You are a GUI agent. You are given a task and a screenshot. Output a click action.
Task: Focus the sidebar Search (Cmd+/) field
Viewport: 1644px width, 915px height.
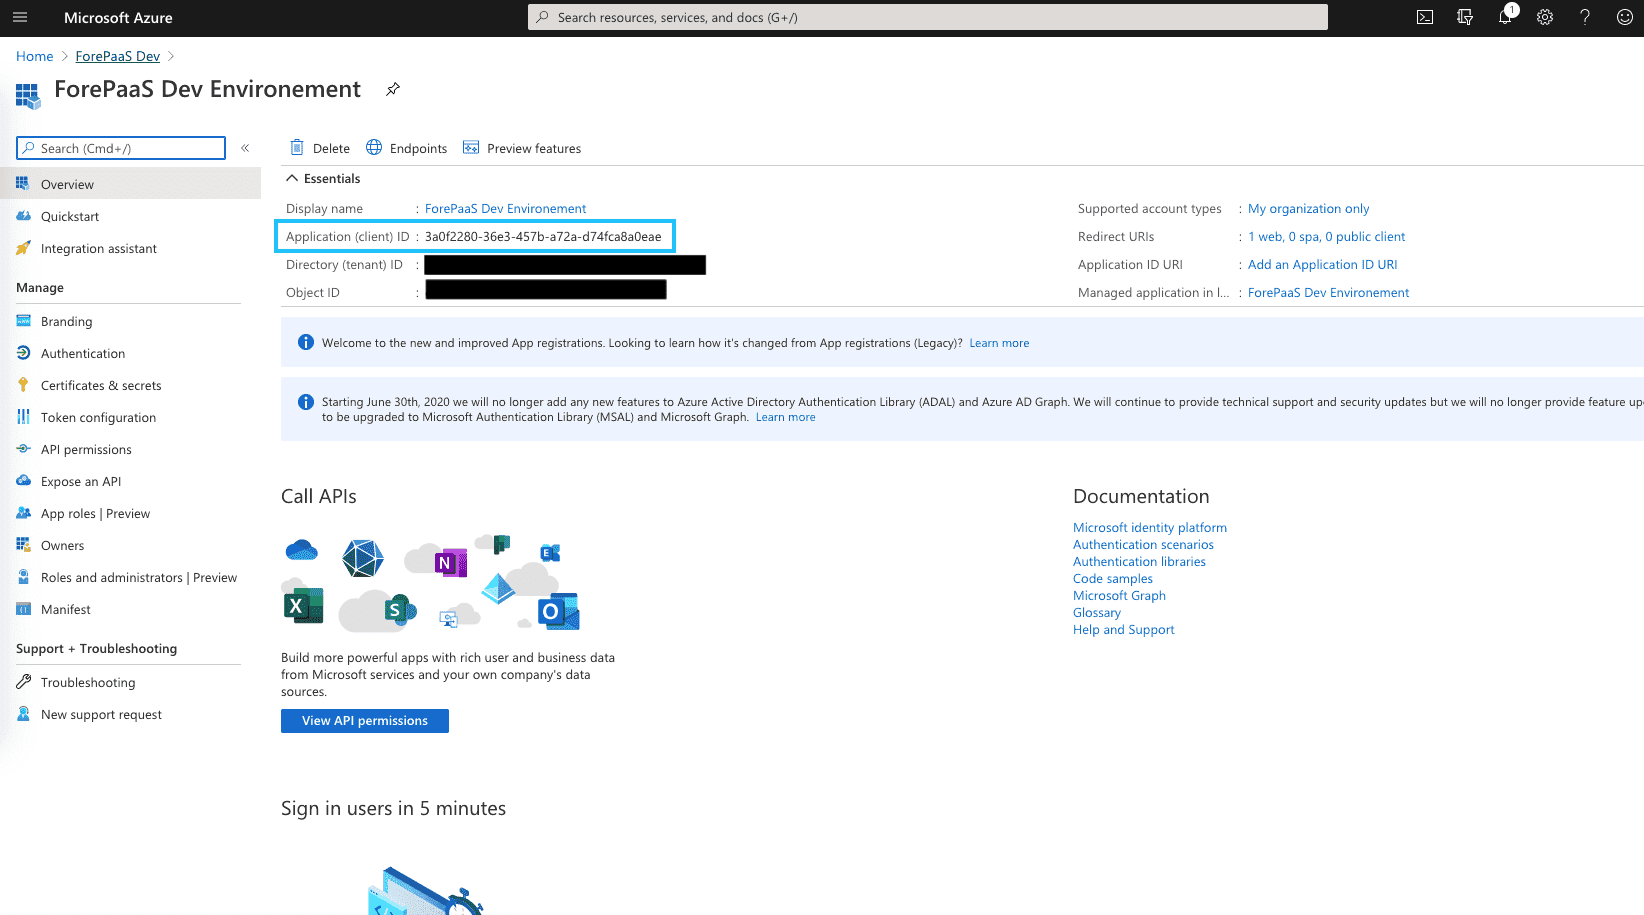click(x=121, y=148)
